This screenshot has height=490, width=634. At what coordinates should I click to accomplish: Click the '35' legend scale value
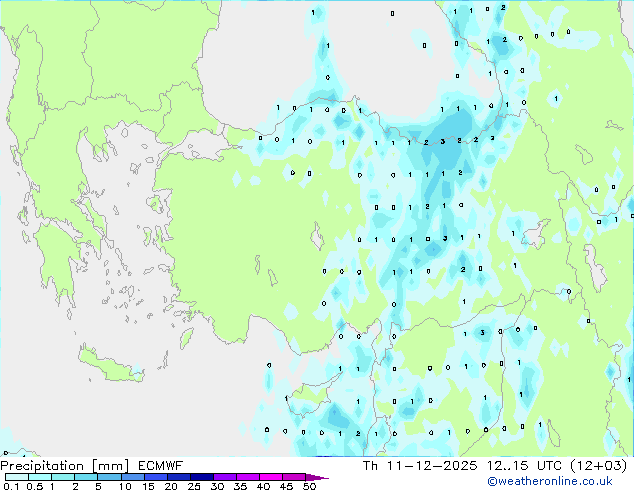240,486
